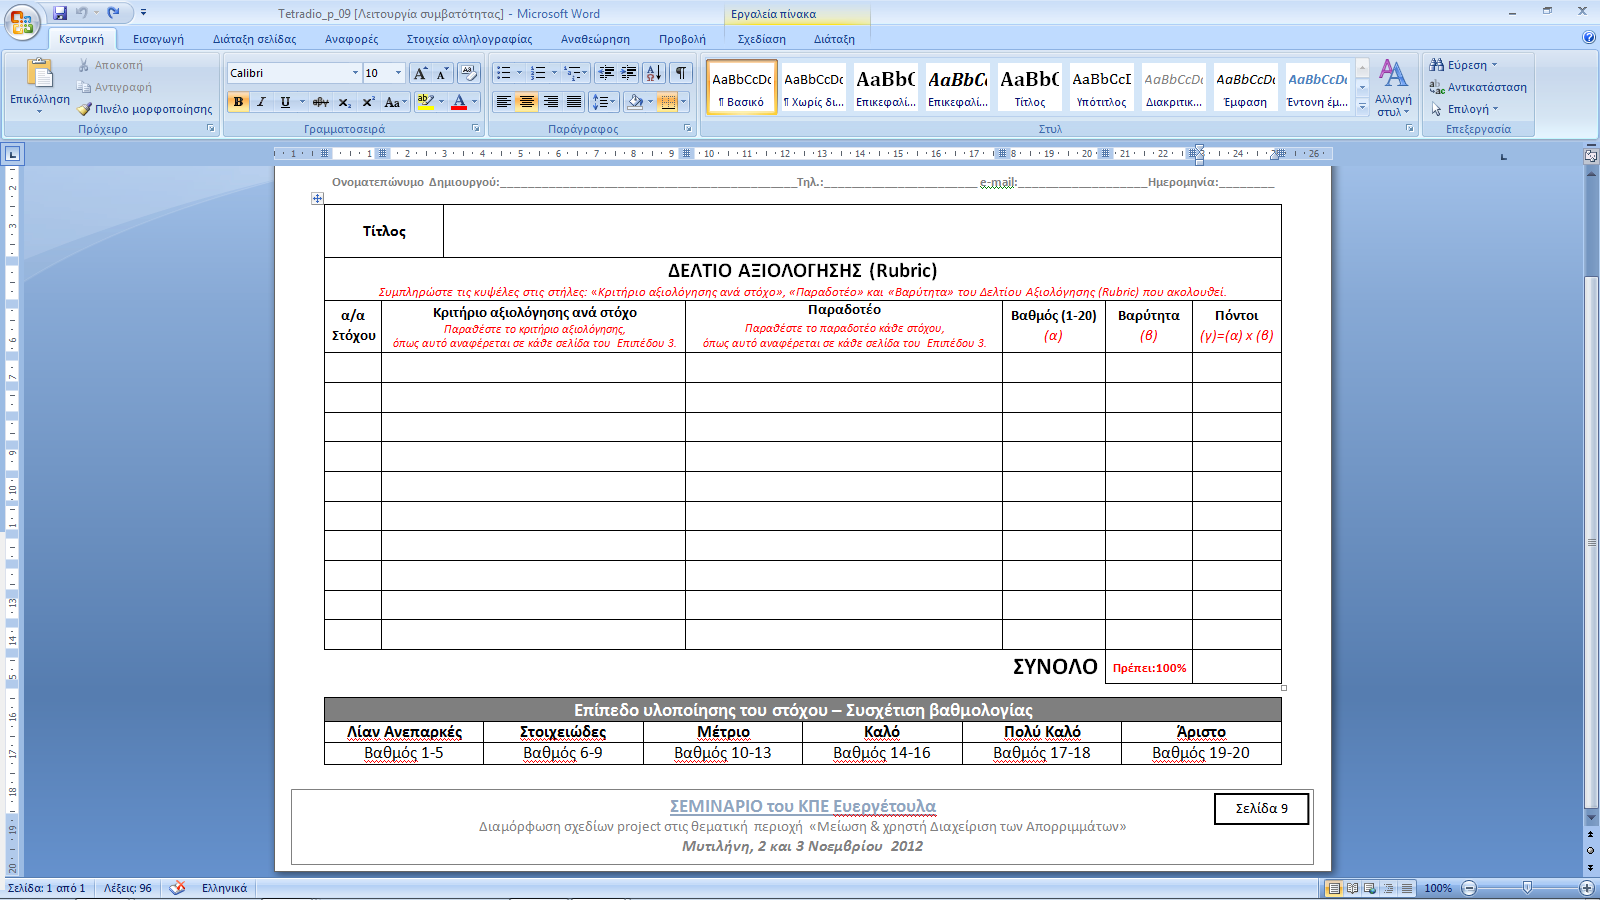Open Word Help with the question mark icon
This screenshot has height=900, width=1600.
tap(1589, 38)
